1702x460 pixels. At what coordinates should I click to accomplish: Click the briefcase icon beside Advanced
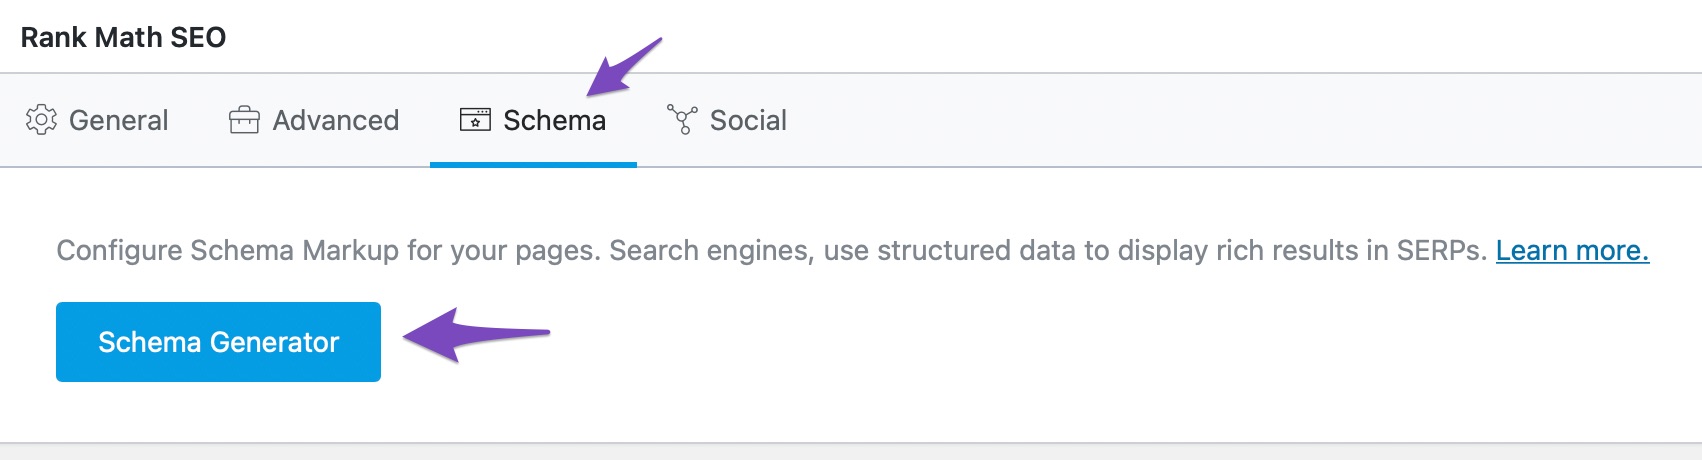(x=244, y=120)
